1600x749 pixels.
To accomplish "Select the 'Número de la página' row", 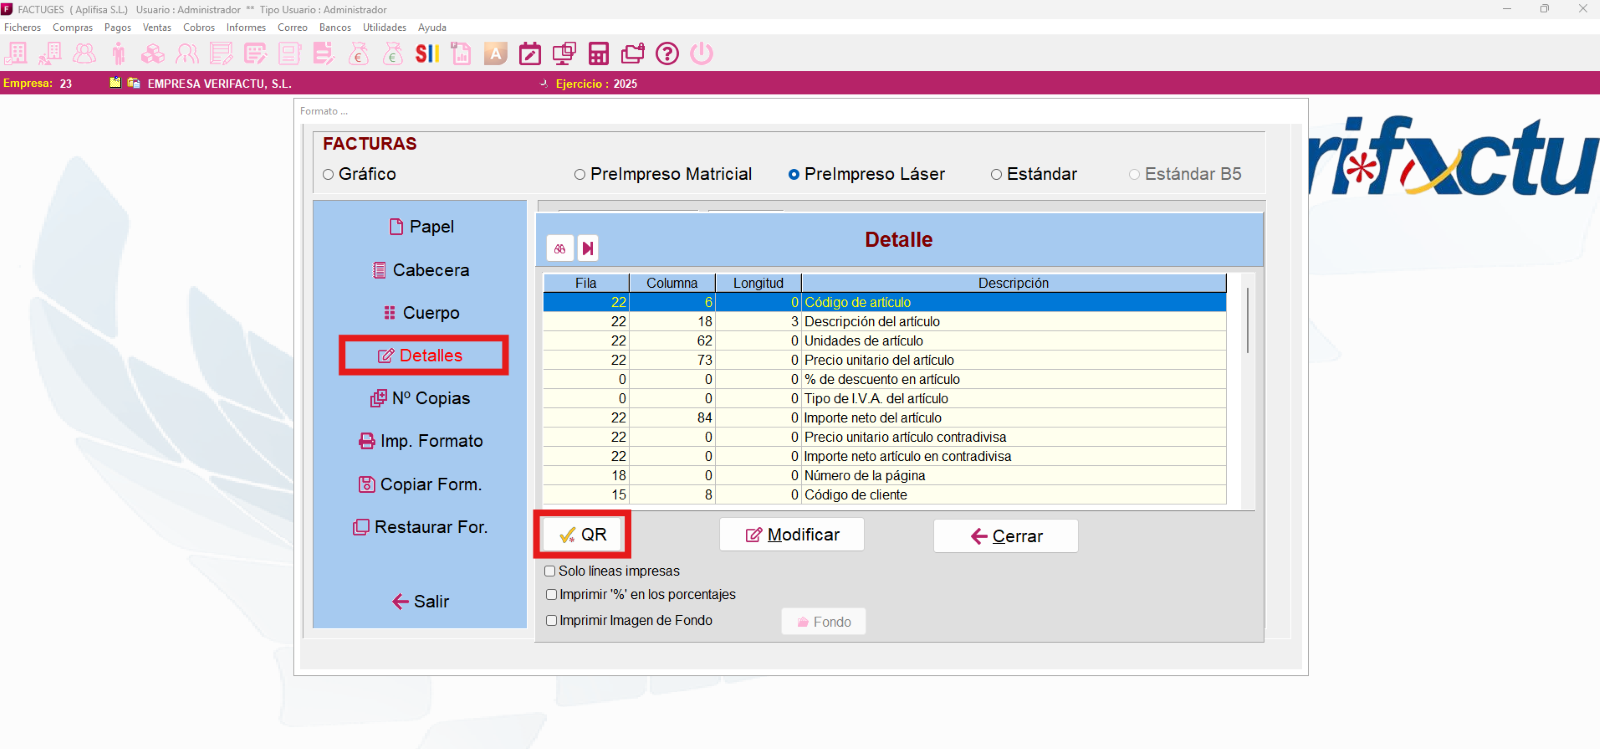I will click(x=885, y=476).
